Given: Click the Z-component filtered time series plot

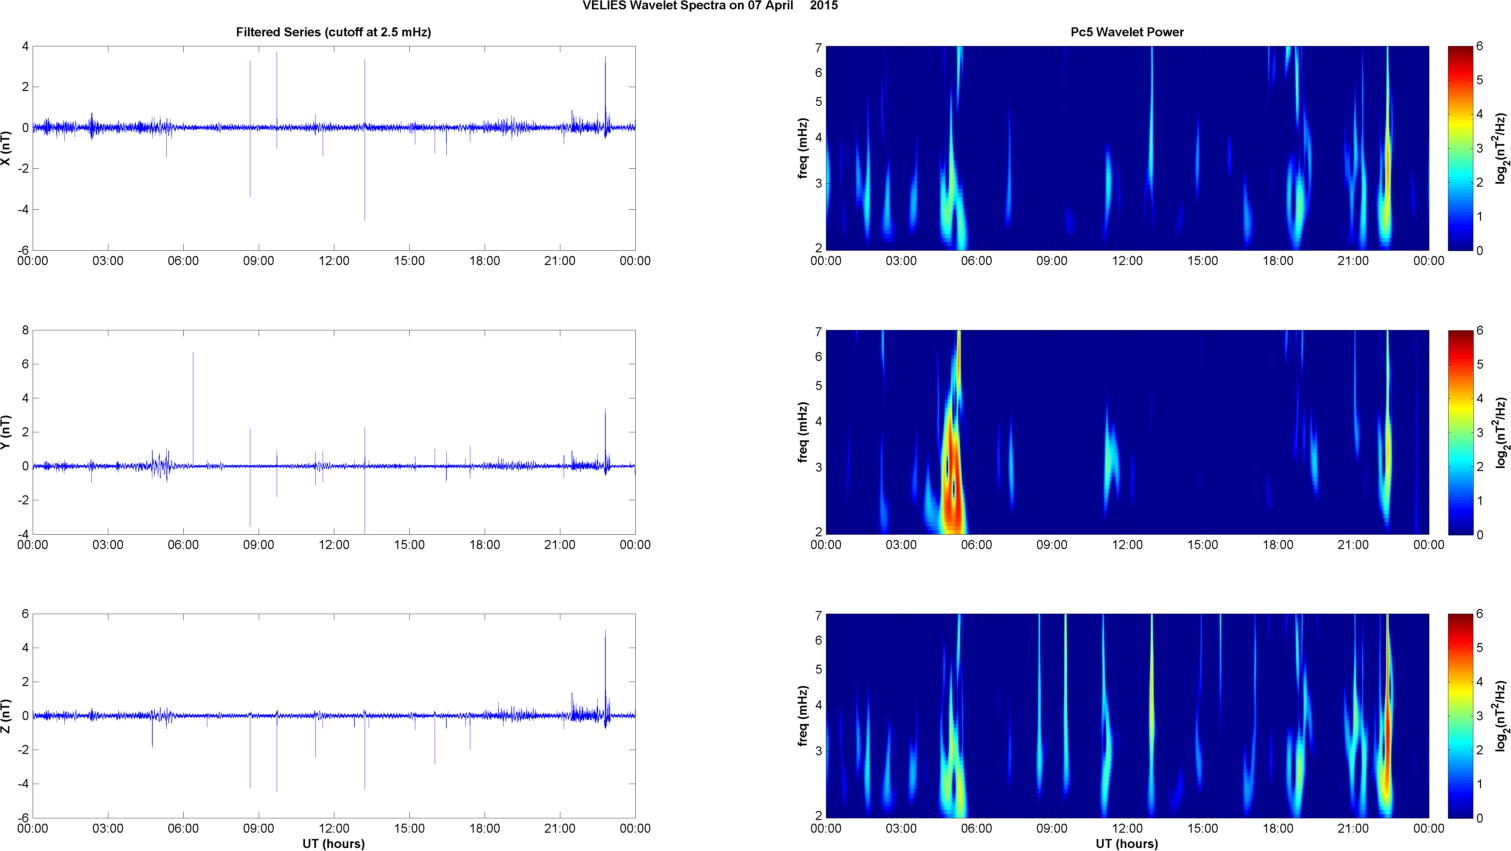Looking at the screenshot, I should coord(334,716).
